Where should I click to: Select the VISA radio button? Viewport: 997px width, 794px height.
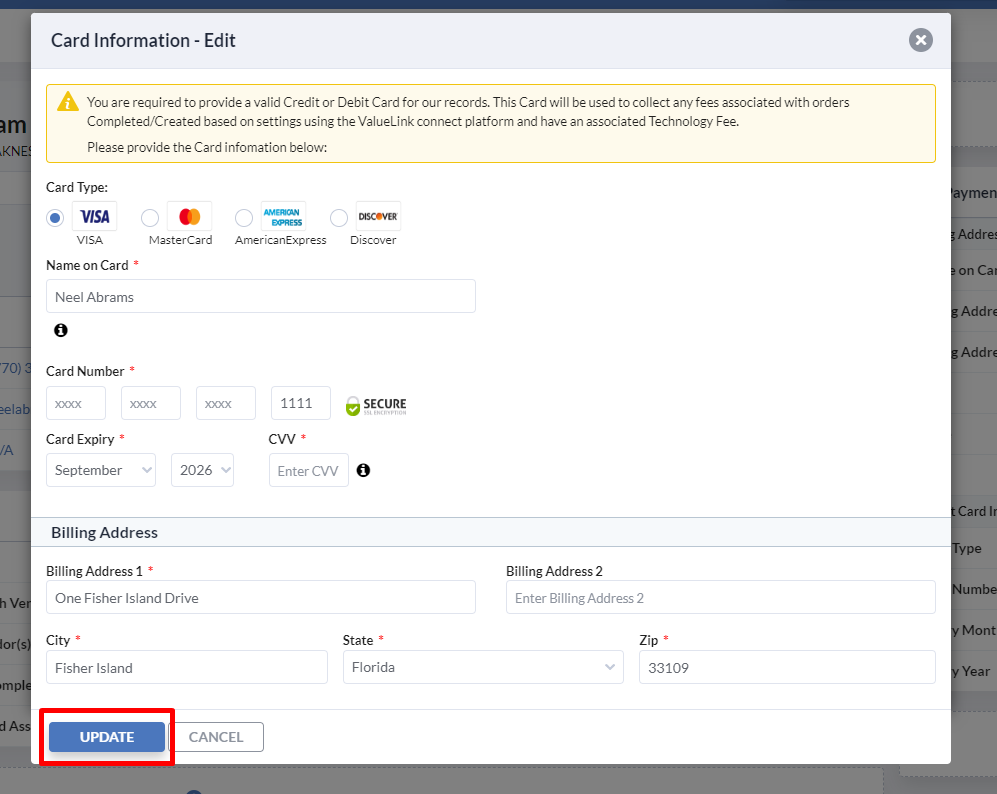pyautogui.click(x=55, y=218)
